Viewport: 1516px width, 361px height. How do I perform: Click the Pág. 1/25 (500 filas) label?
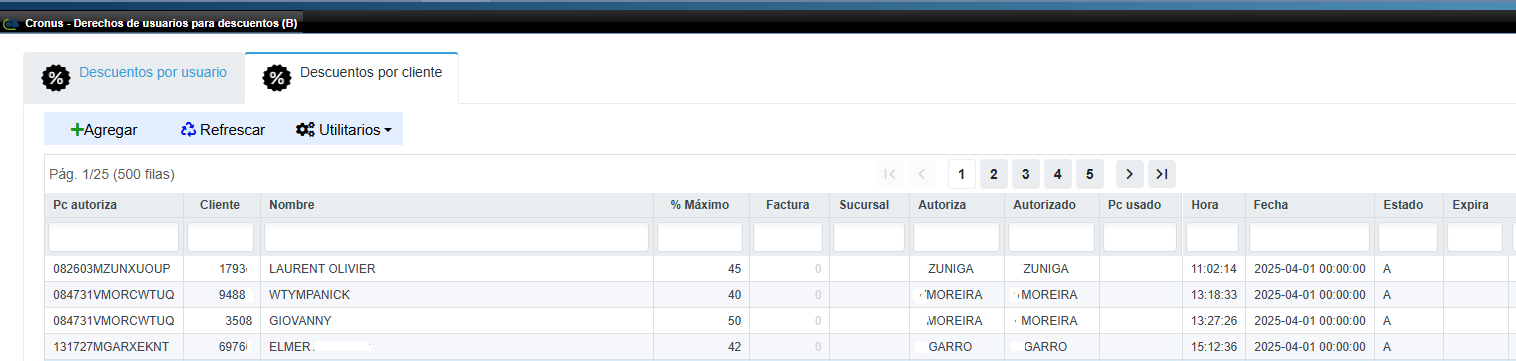(x=112, y=174)
